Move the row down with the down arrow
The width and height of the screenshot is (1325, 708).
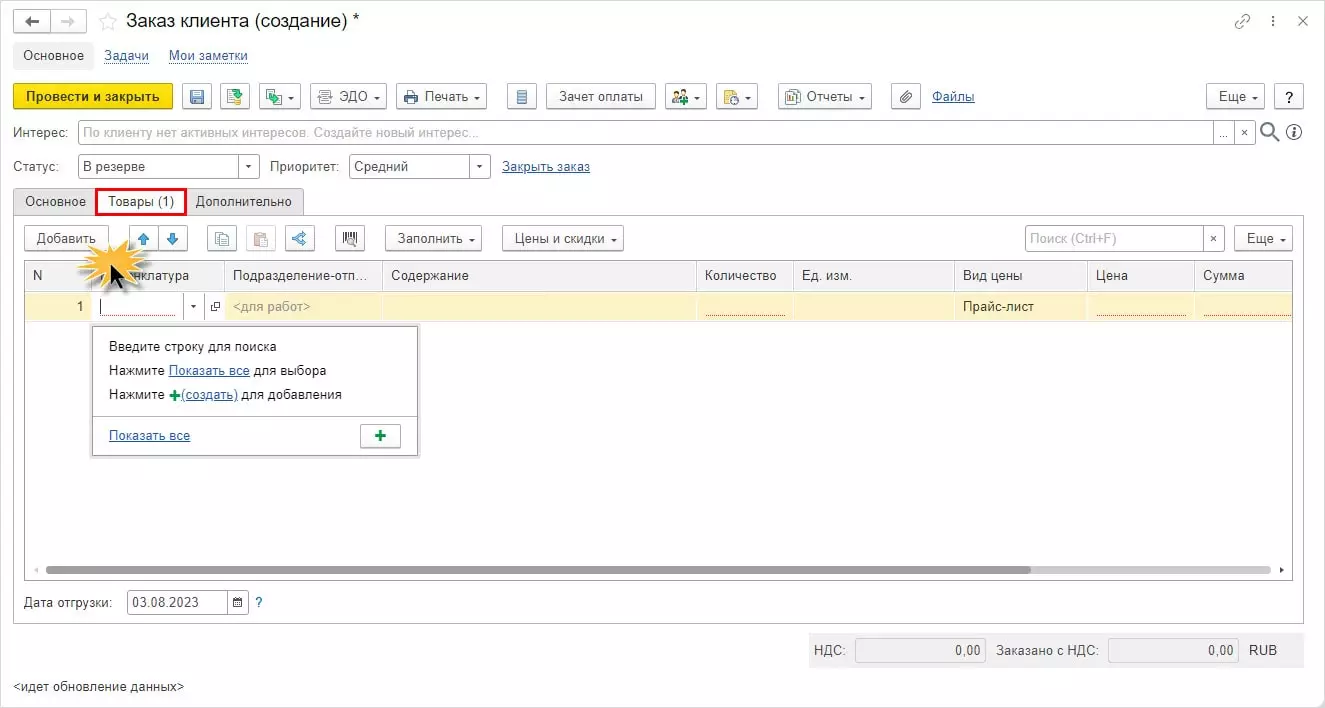coord(173,239)
